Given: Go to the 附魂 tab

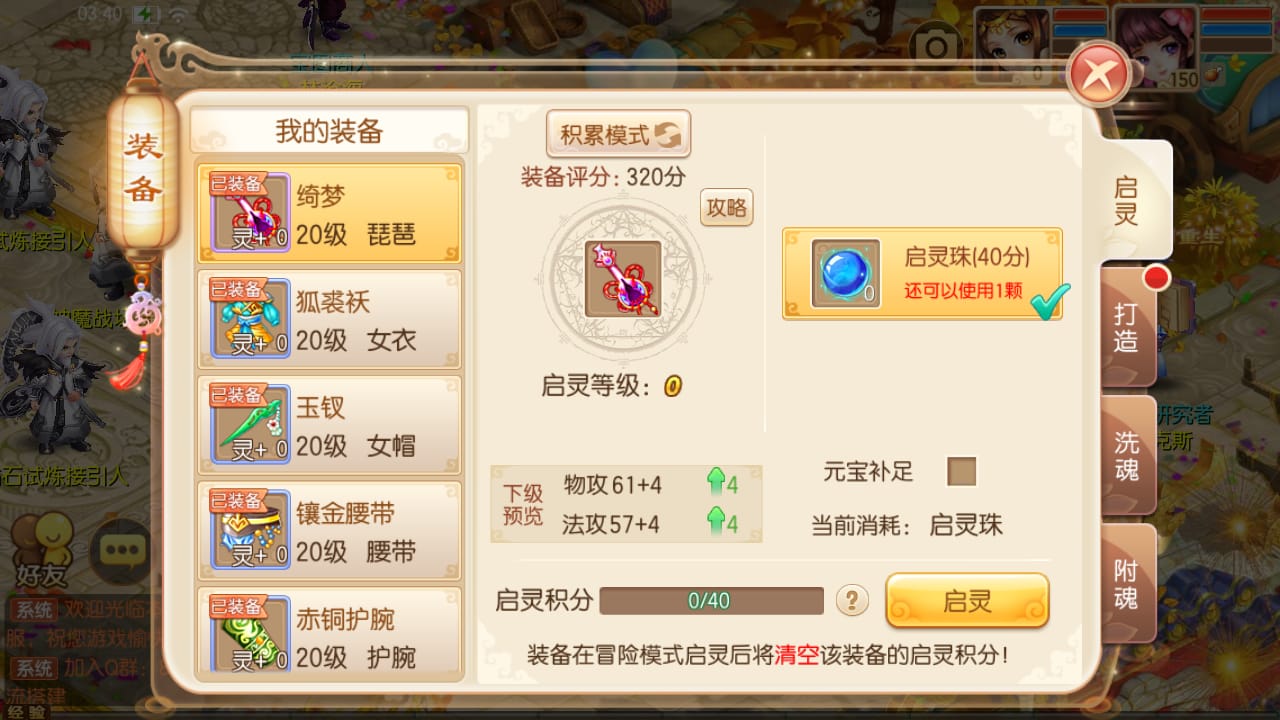Looking at the screenshot, I should tap(1127, 584).
